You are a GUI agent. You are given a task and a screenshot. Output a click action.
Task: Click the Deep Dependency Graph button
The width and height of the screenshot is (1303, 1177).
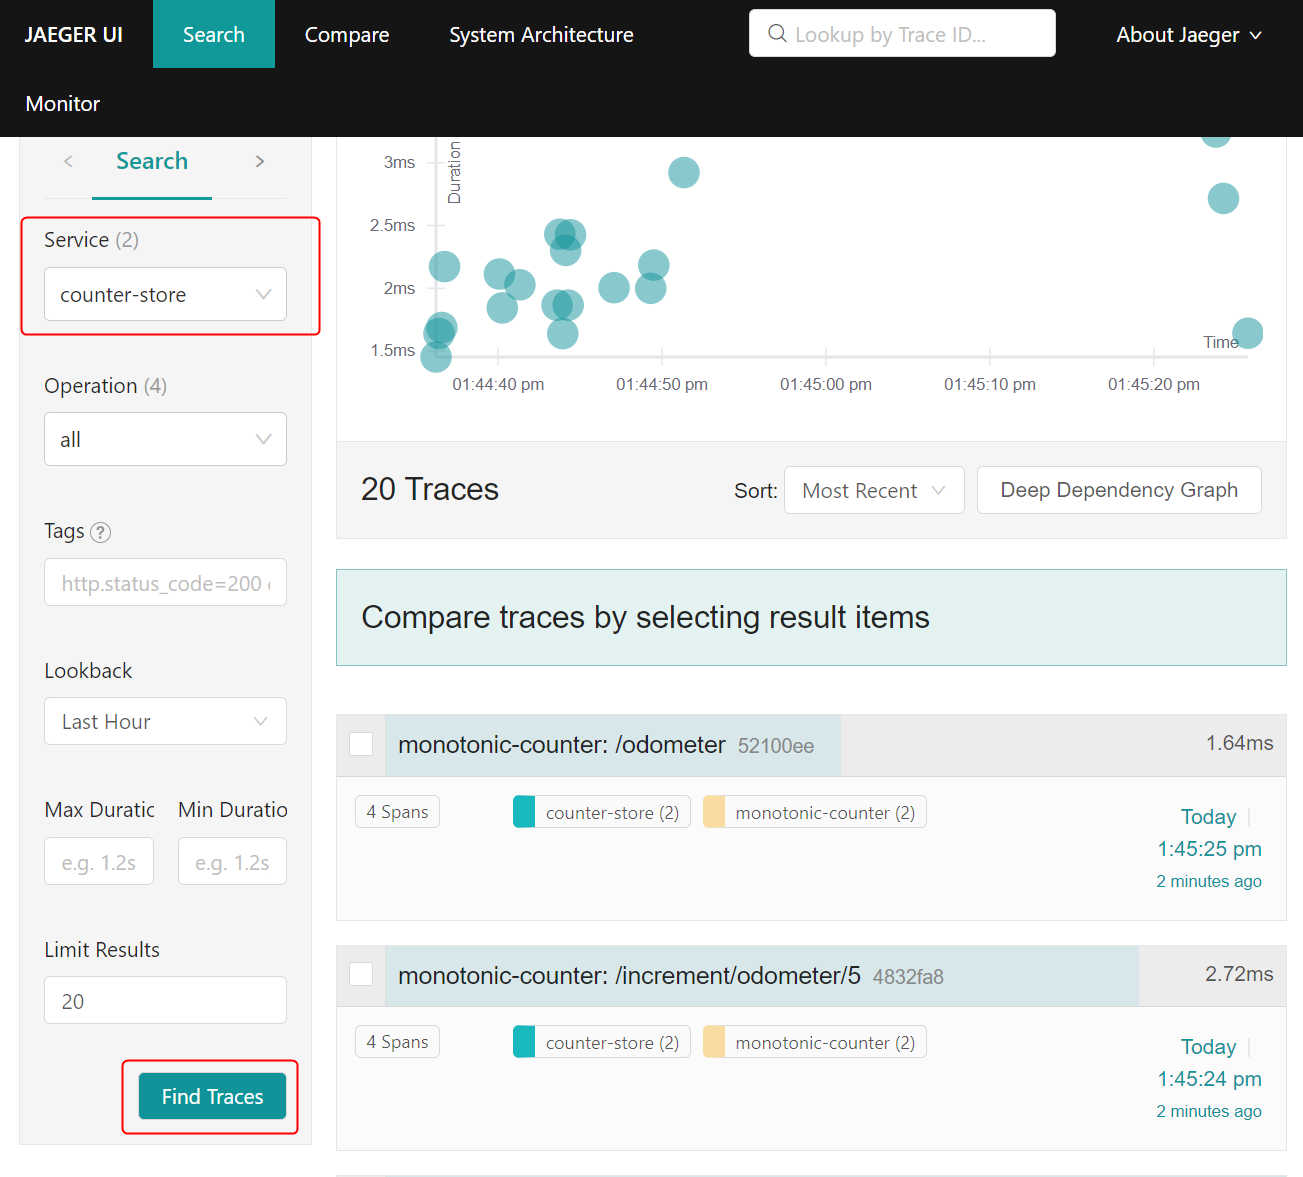pyautogui.click(x=1119, y=490)
